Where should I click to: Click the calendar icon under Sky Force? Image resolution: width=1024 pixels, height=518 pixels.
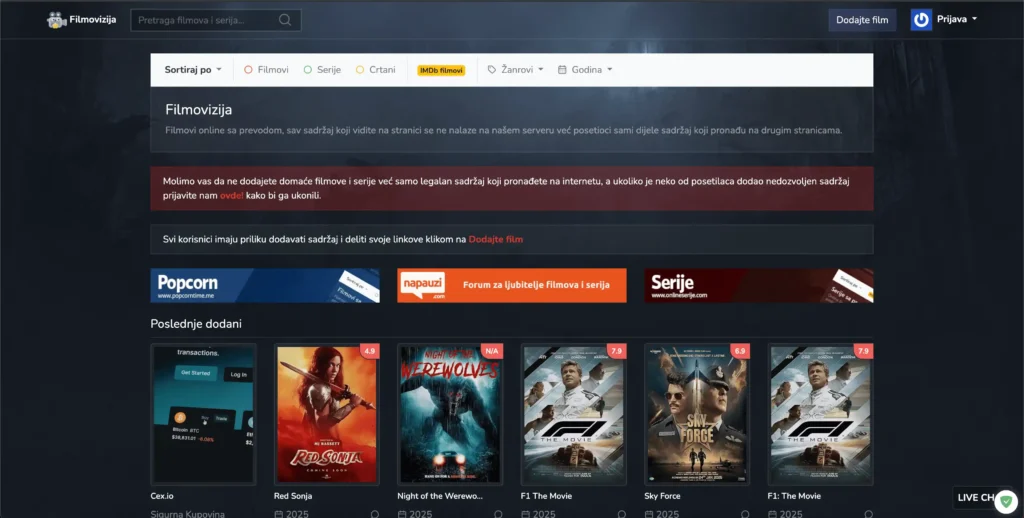click(649, 514)
